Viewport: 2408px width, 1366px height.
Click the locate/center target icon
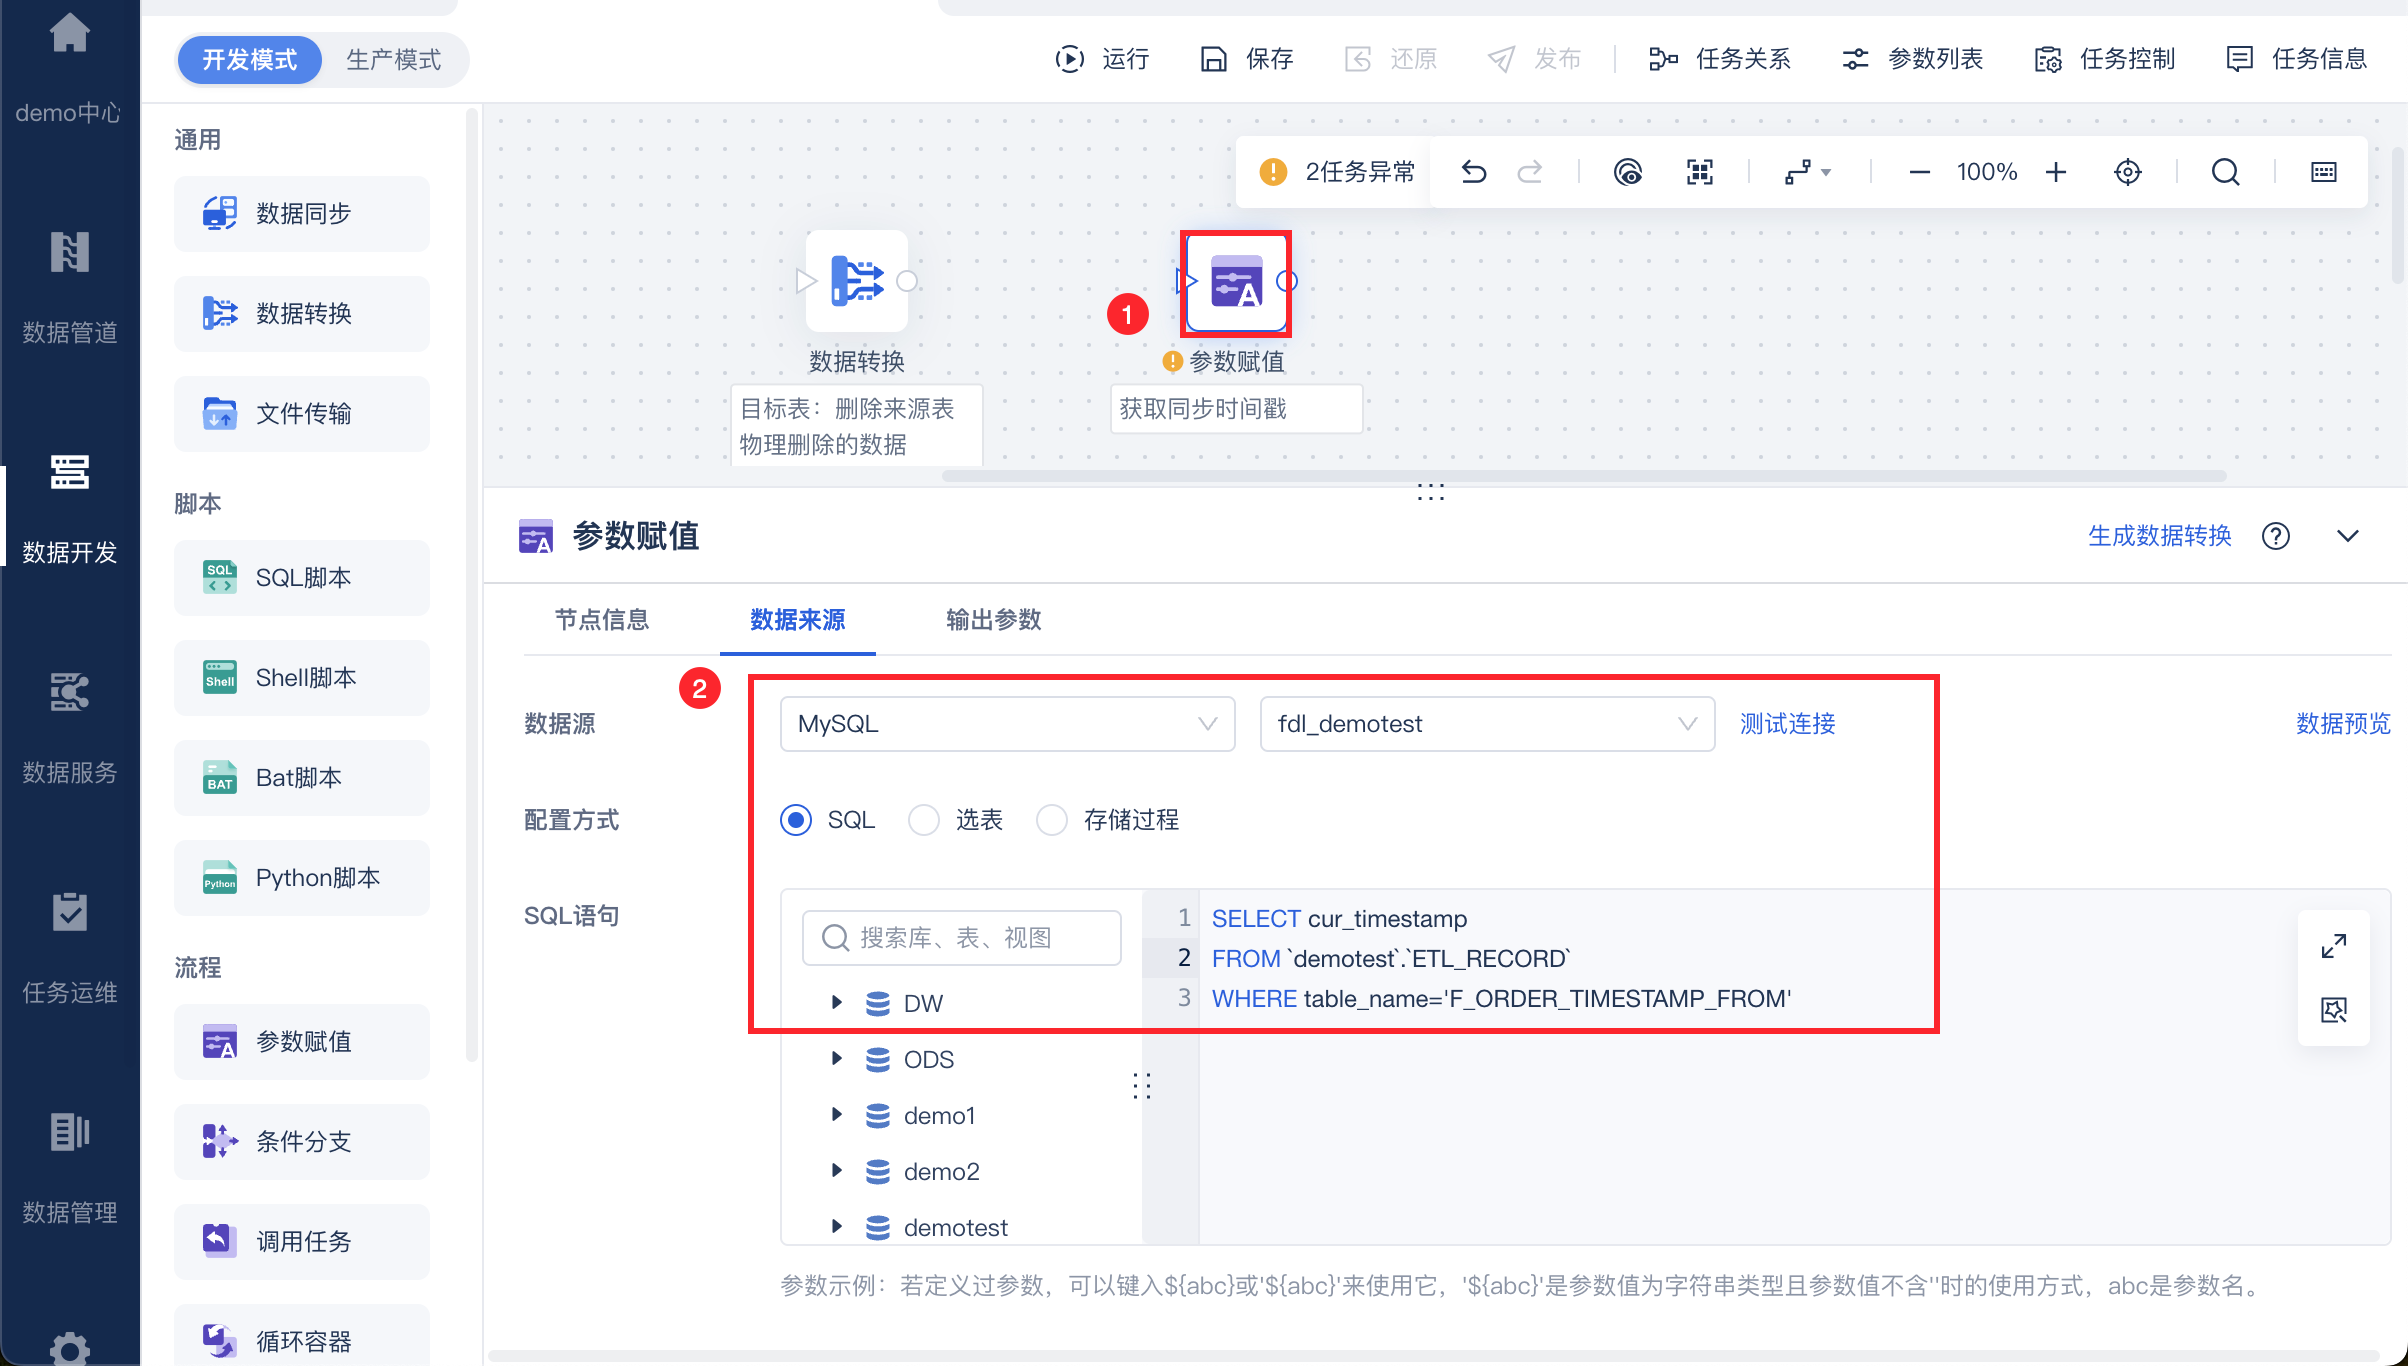(2128, 172)
